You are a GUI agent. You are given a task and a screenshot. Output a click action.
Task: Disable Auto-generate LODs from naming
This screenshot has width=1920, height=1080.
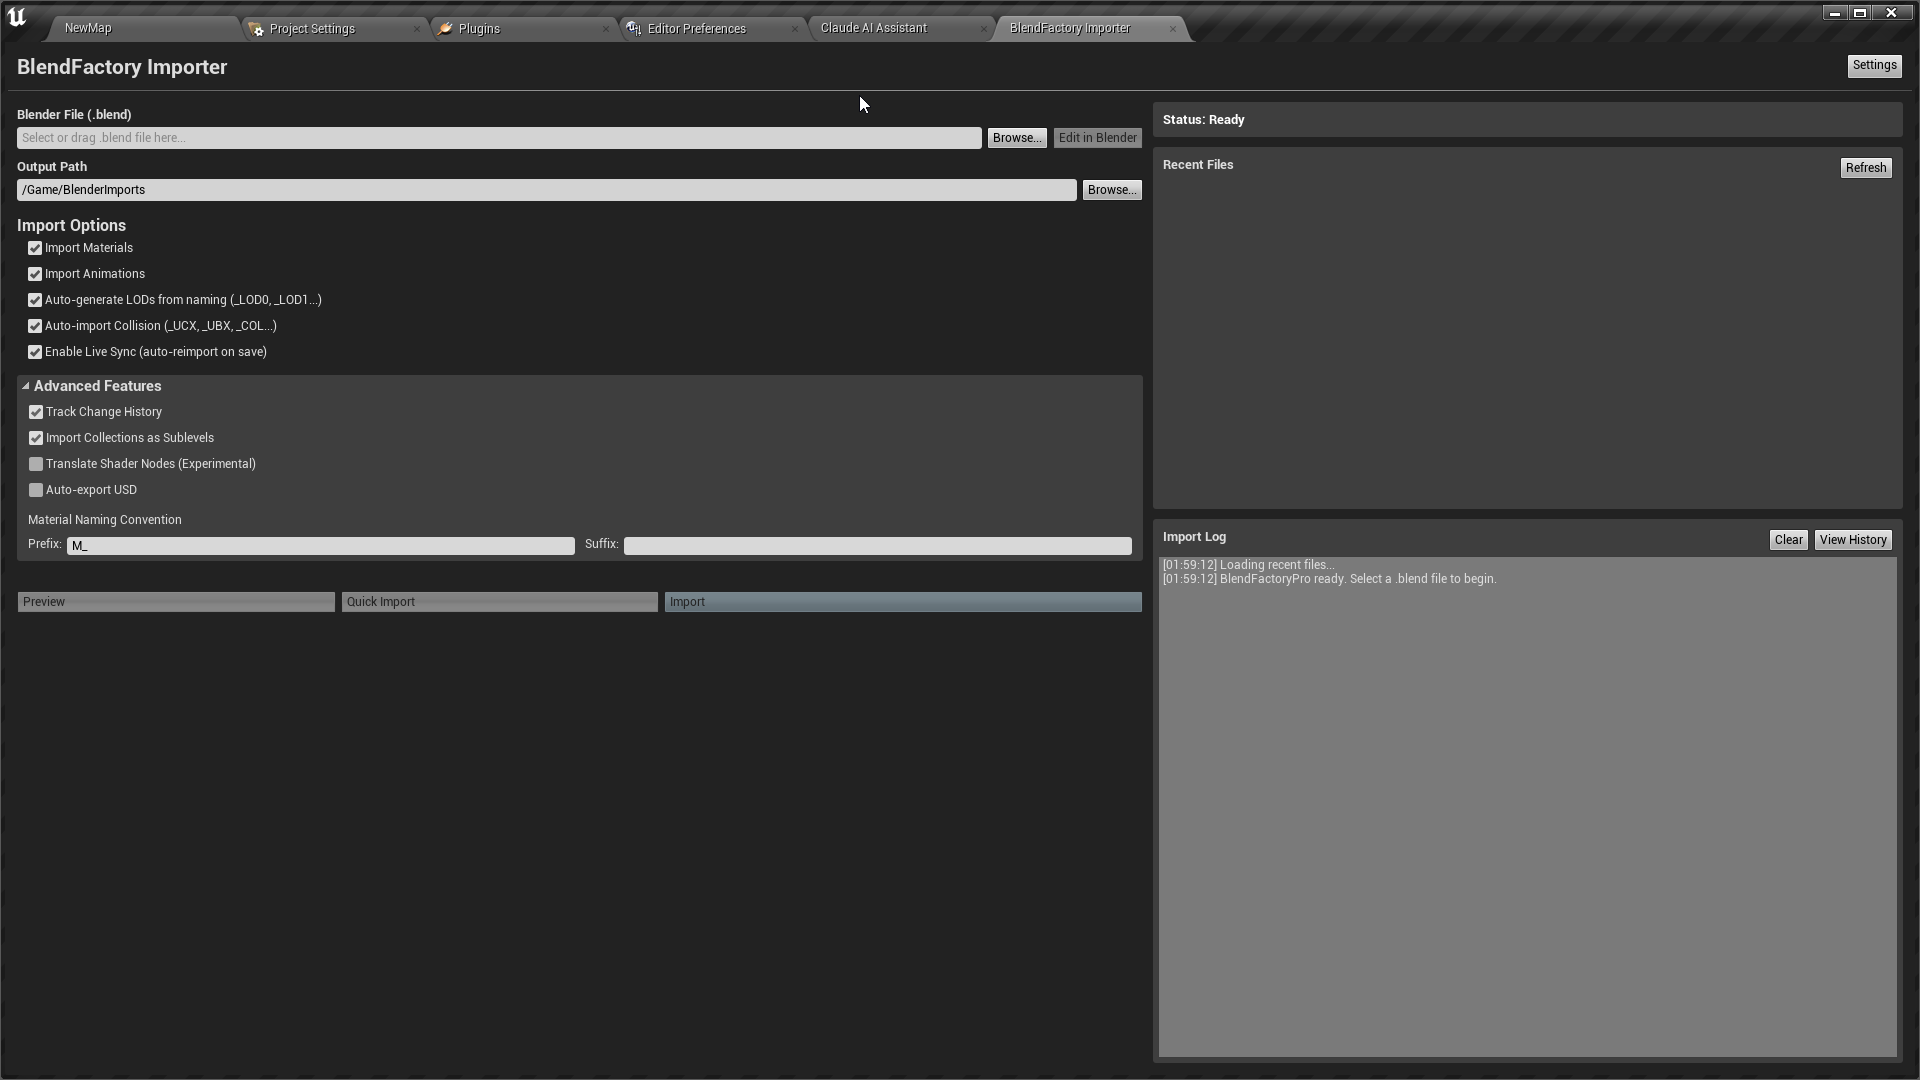click(35, 300)
